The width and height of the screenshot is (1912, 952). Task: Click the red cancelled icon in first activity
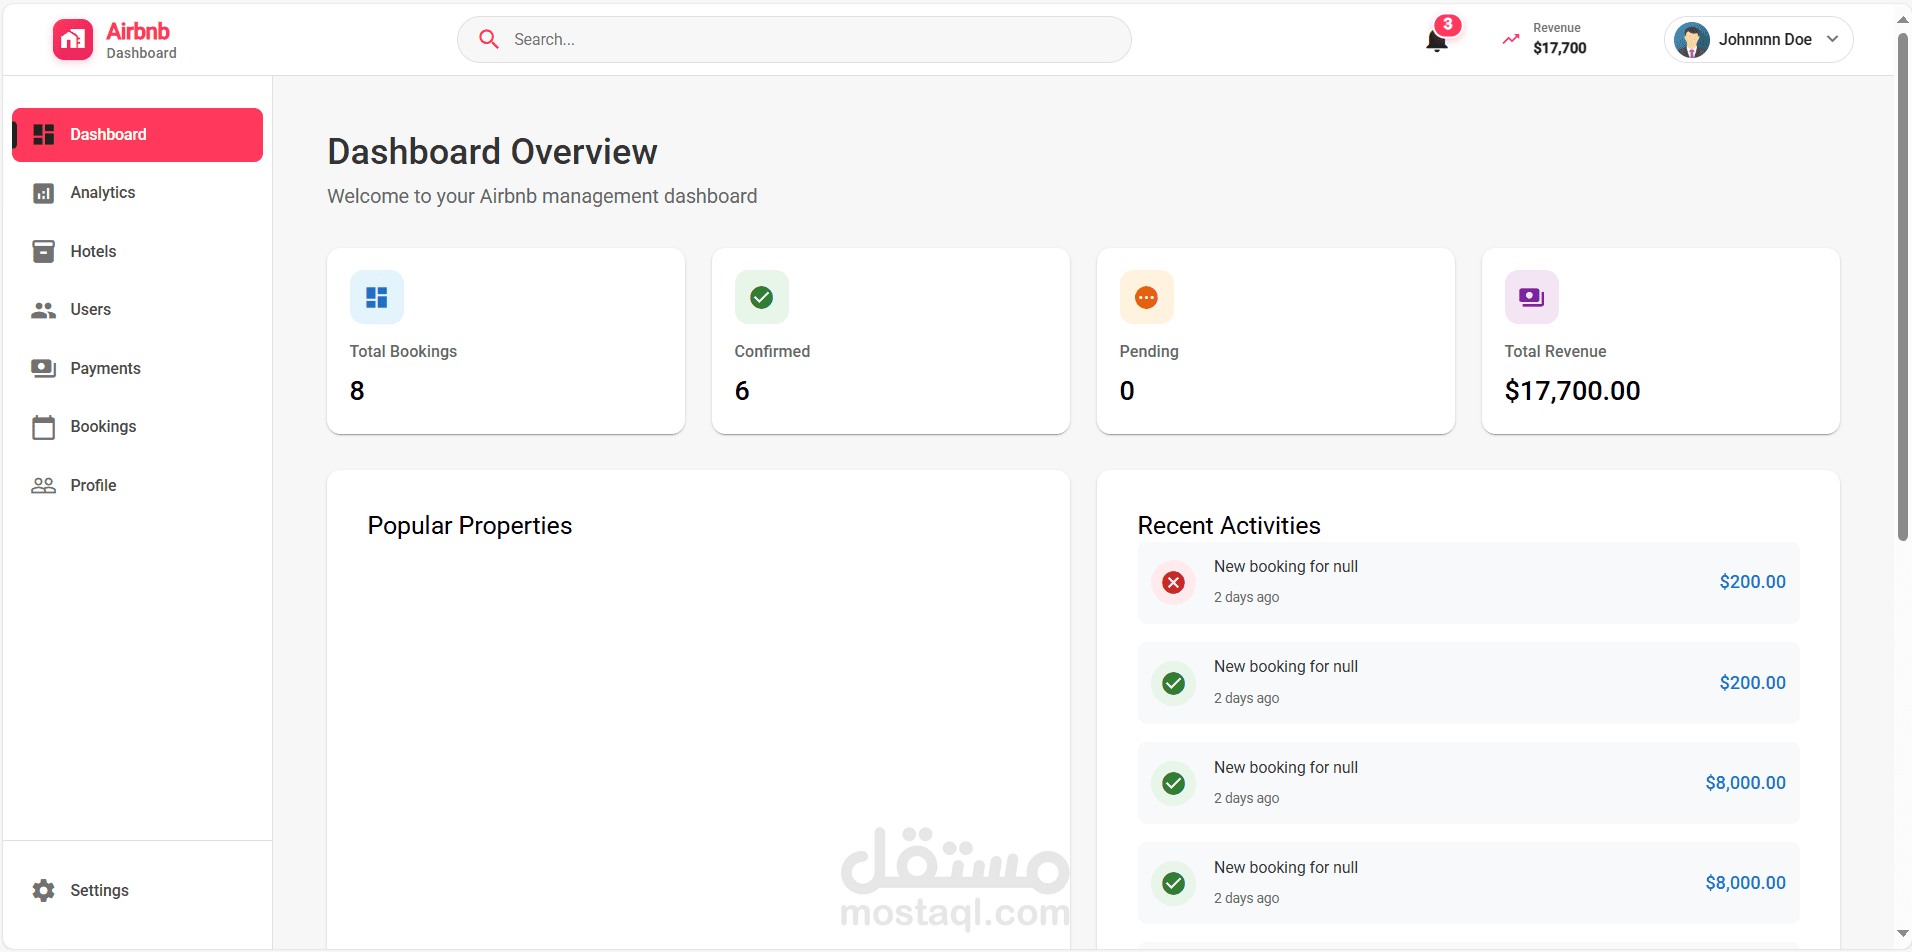pyautogui.click(x=1174, y=583)
